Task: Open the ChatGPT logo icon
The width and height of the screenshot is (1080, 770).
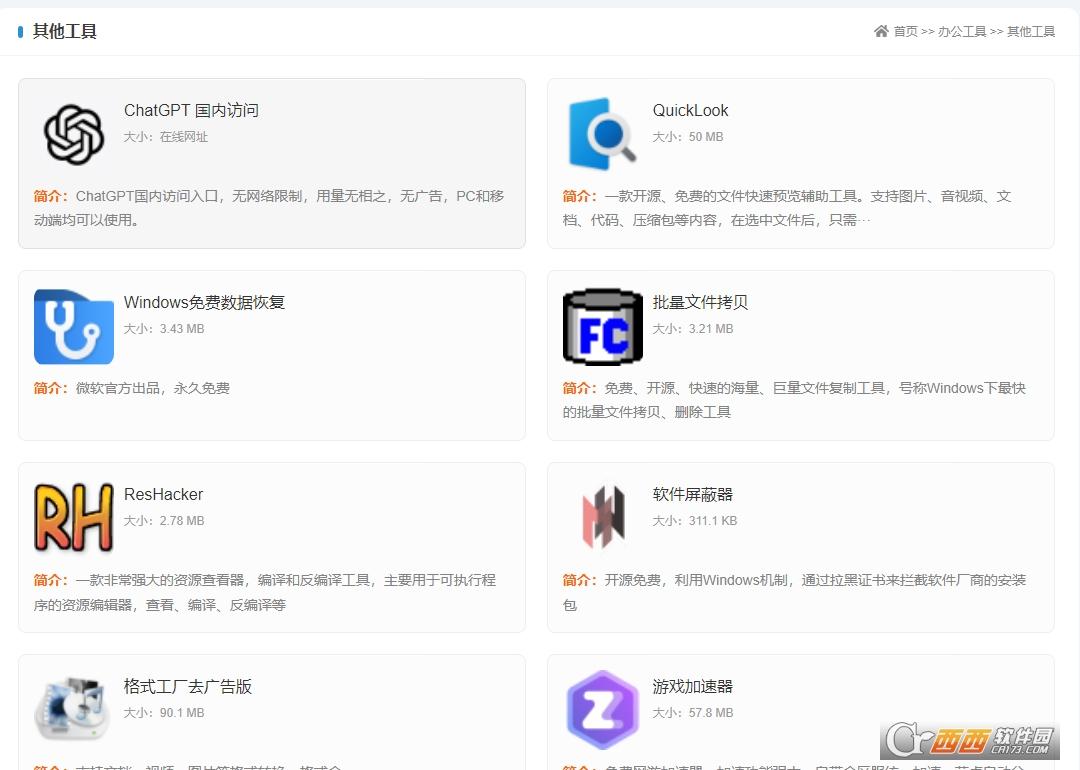Action: point(74,134)
